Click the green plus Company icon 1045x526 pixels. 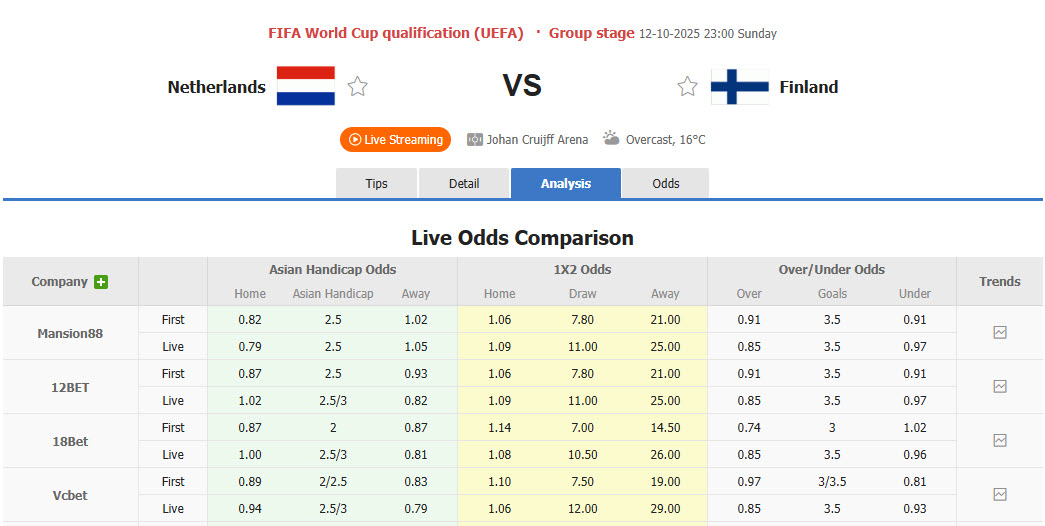coord(101,282)
